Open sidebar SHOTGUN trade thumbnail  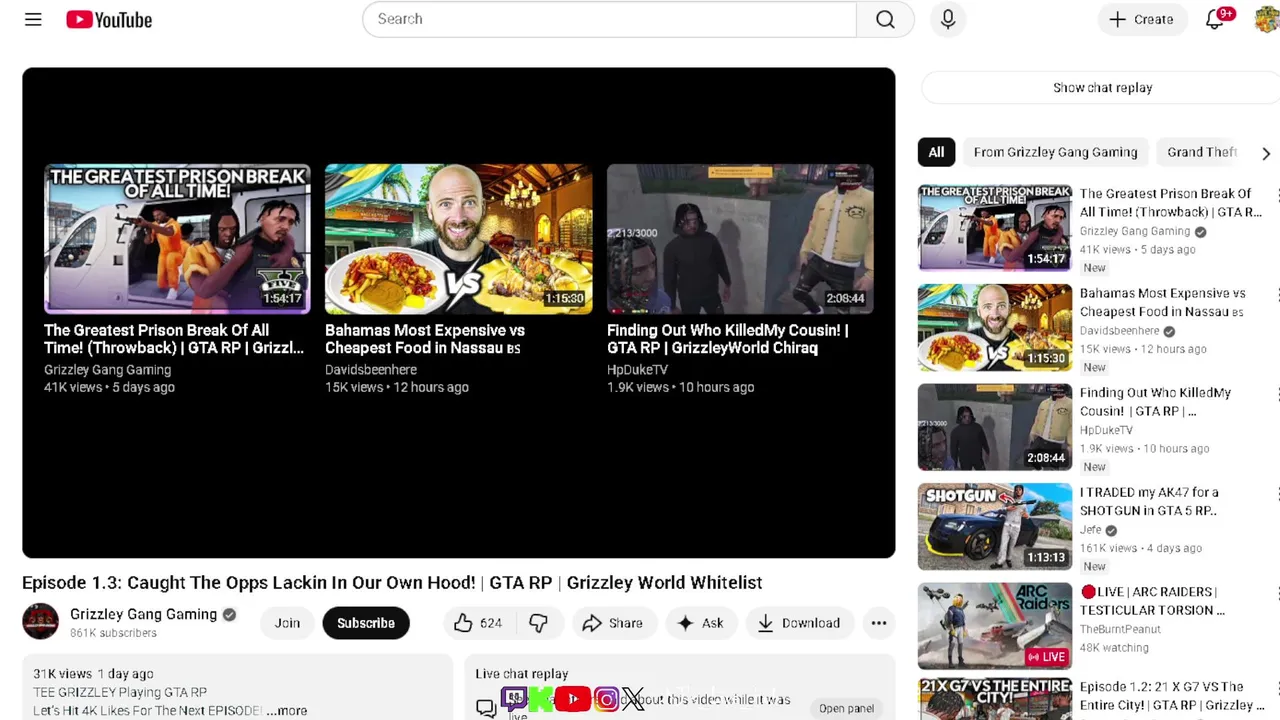tap(995, 527)
